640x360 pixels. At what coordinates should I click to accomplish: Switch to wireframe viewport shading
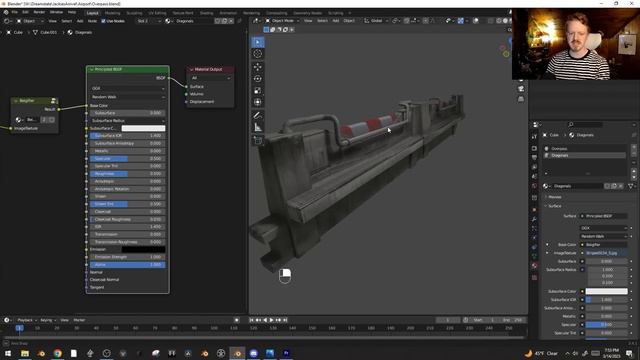pos(499,21)
